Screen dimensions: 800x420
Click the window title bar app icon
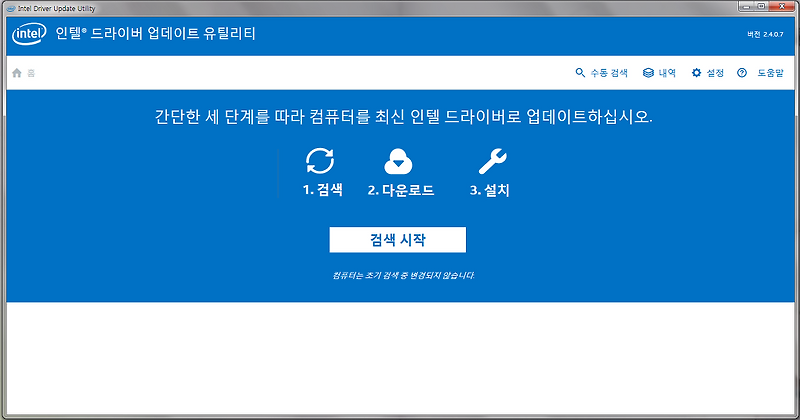(11, 8)
